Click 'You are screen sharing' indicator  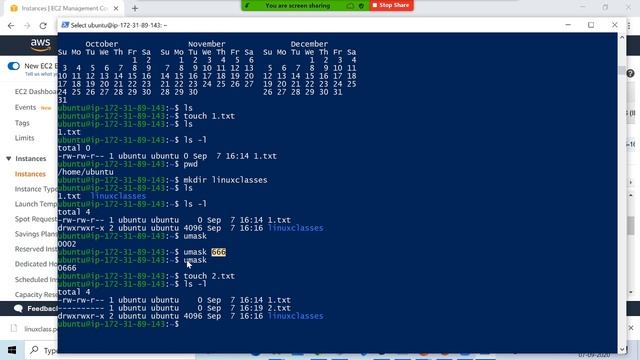298,6
